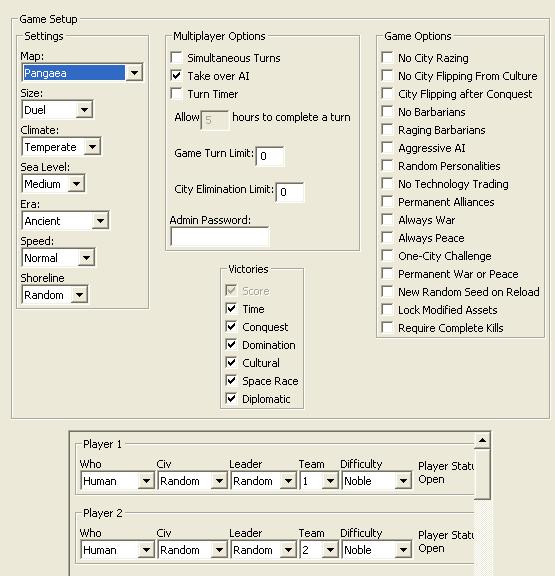Open the Climate dropdown showing Temperate
Viewport: 555px width, 576px height.
click(61, 147)
